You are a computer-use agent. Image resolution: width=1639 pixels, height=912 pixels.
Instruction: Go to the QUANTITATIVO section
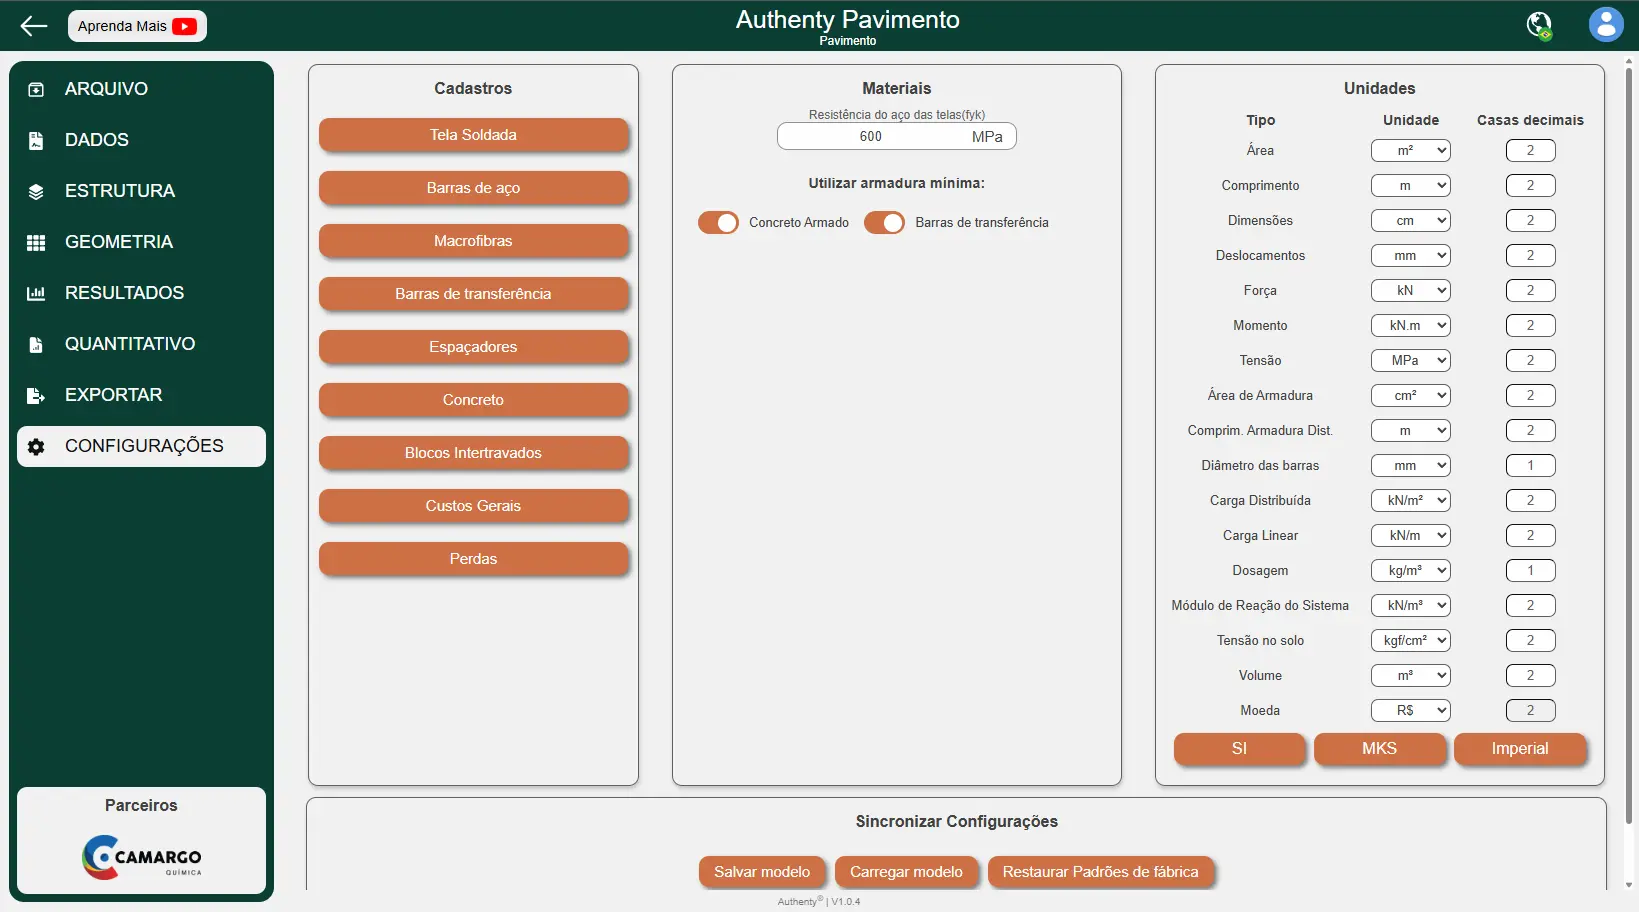pos(141,344)
